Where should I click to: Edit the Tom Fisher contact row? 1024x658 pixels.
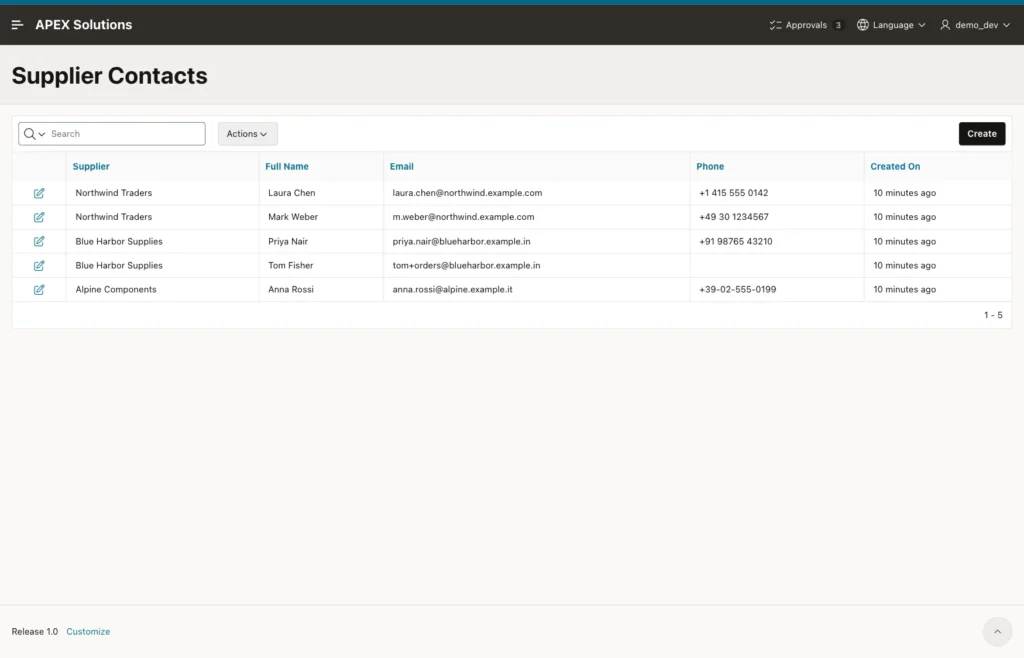[x=39, y=266]
